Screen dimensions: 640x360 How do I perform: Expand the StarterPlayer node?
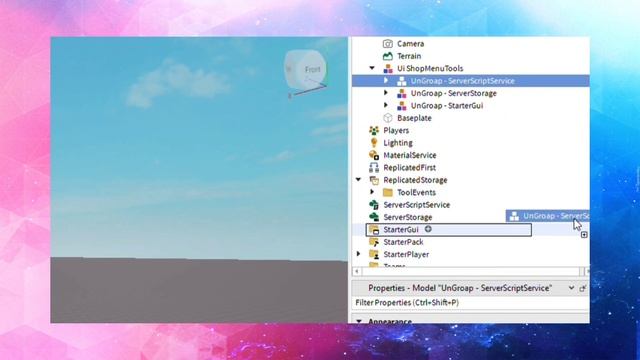358,254
